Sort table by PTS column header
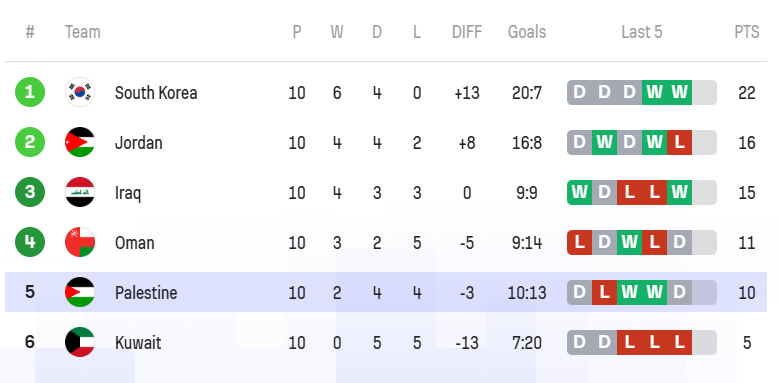The height and width of the screenshot is (383, 780). pos(747,32)
